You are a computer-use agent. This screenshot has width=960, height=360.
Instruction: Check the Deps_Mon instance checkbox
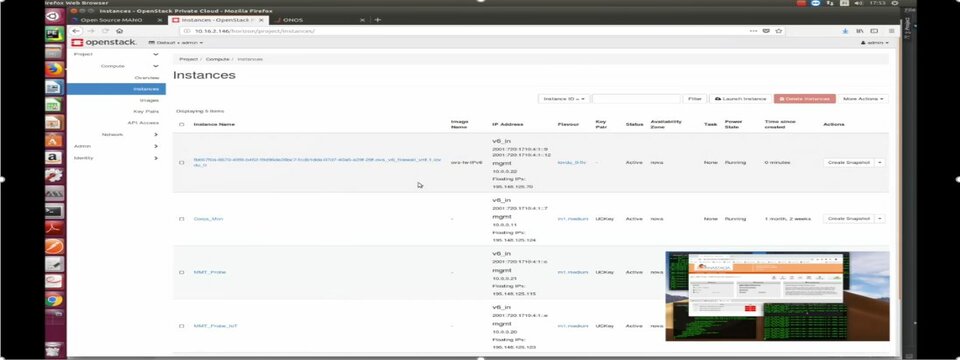pos(181,219)
